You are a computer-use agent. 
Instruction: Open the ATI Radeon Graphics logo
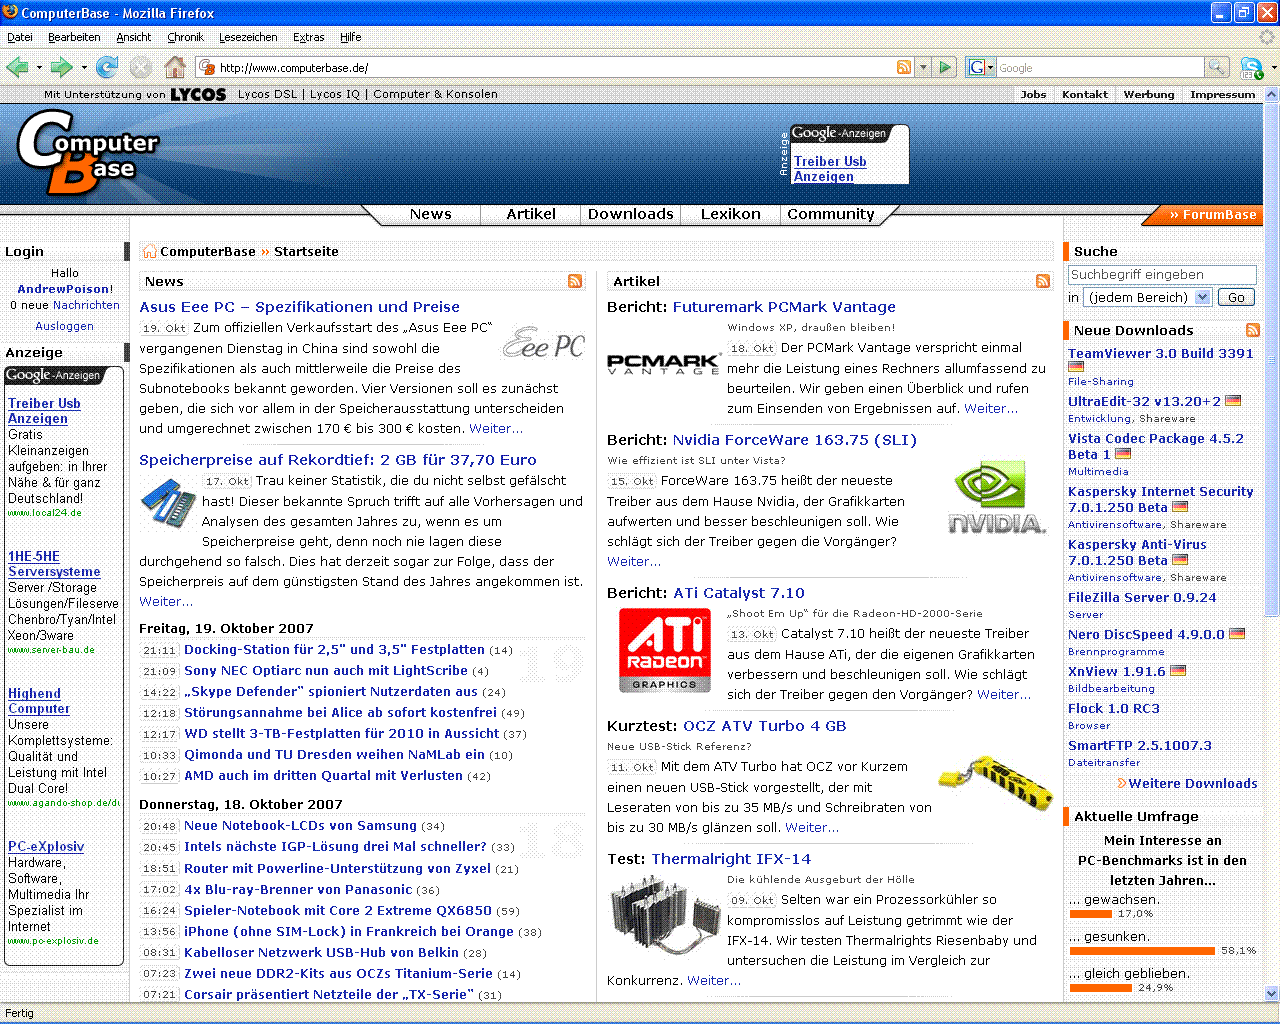click(664, 650)
